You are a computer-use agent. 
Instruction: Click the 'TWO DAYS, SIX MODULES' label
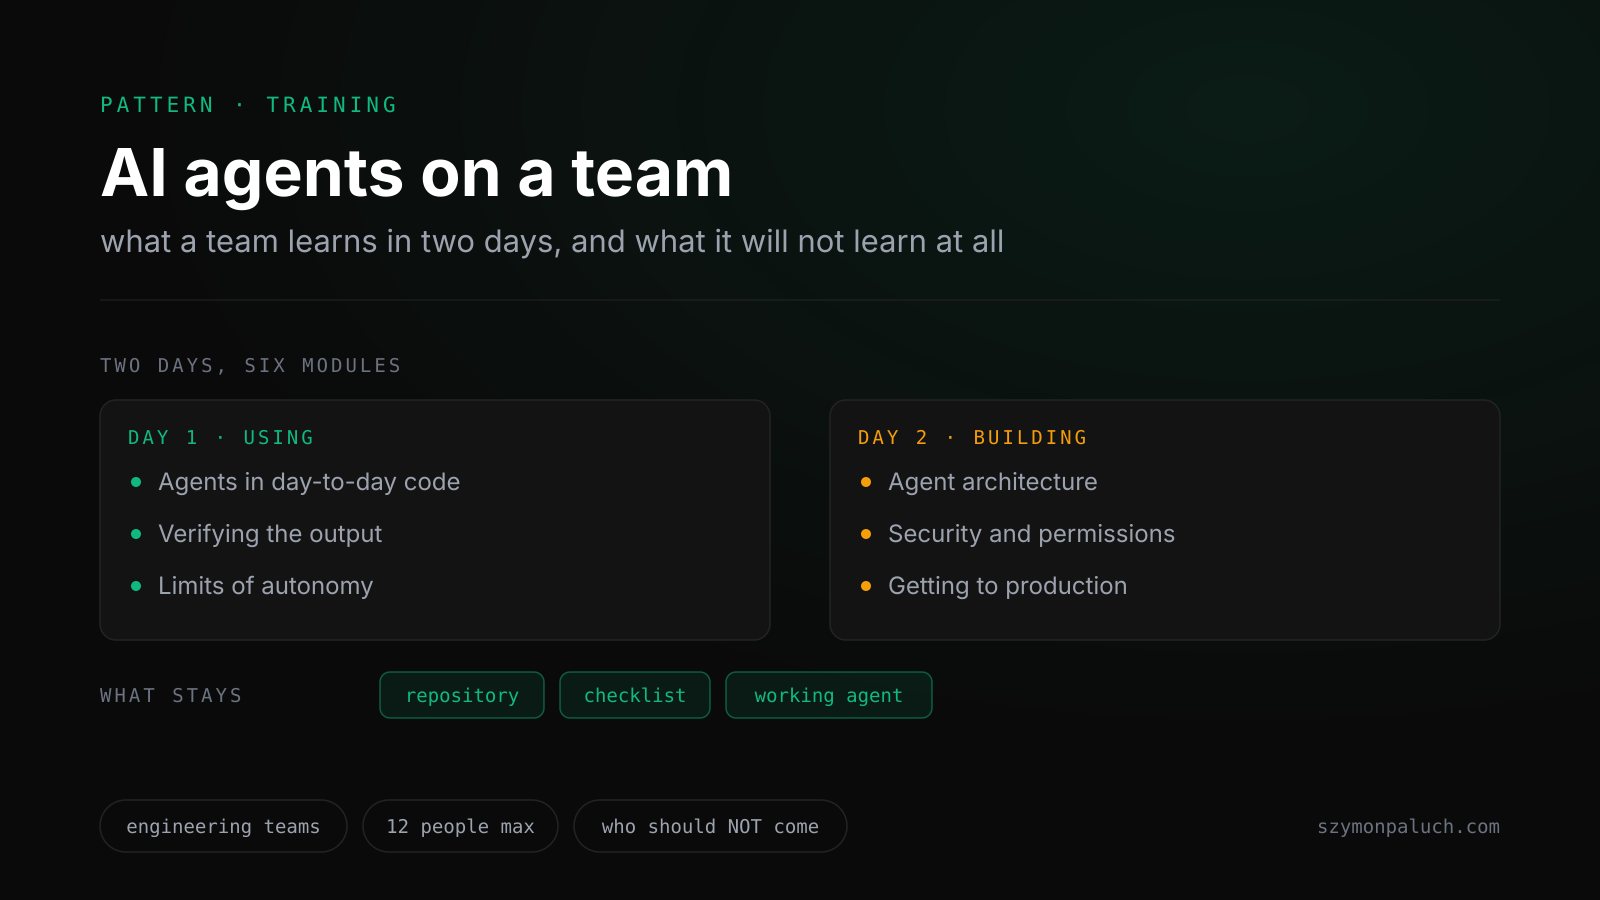coord(251,366)
